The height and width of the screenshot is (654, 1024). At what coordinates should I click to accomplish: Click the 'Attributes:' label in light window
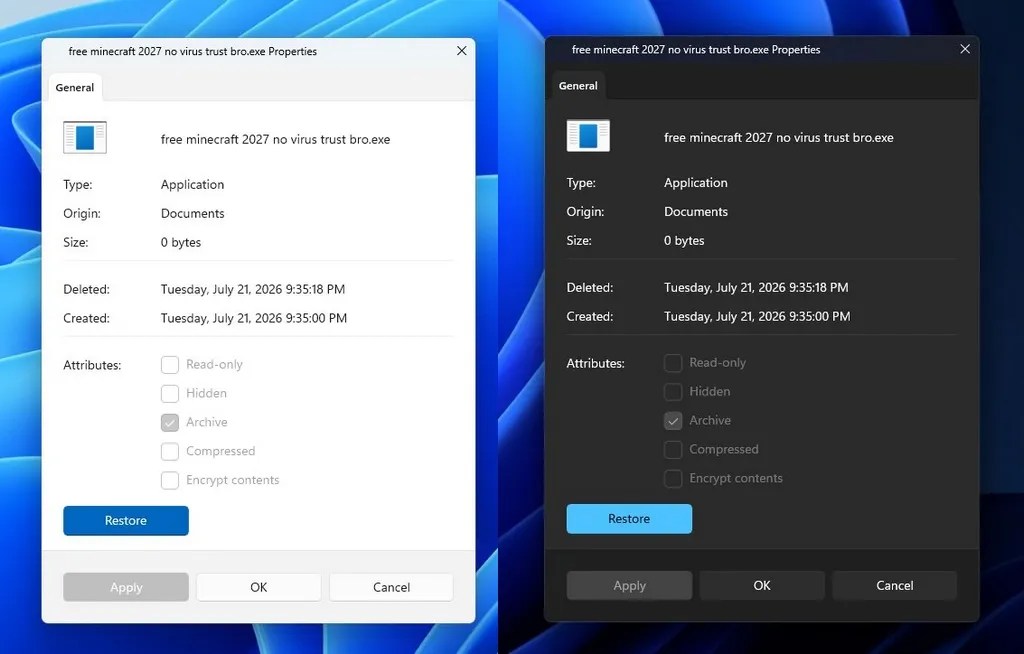pyautogui.click(x=92, y=365)
